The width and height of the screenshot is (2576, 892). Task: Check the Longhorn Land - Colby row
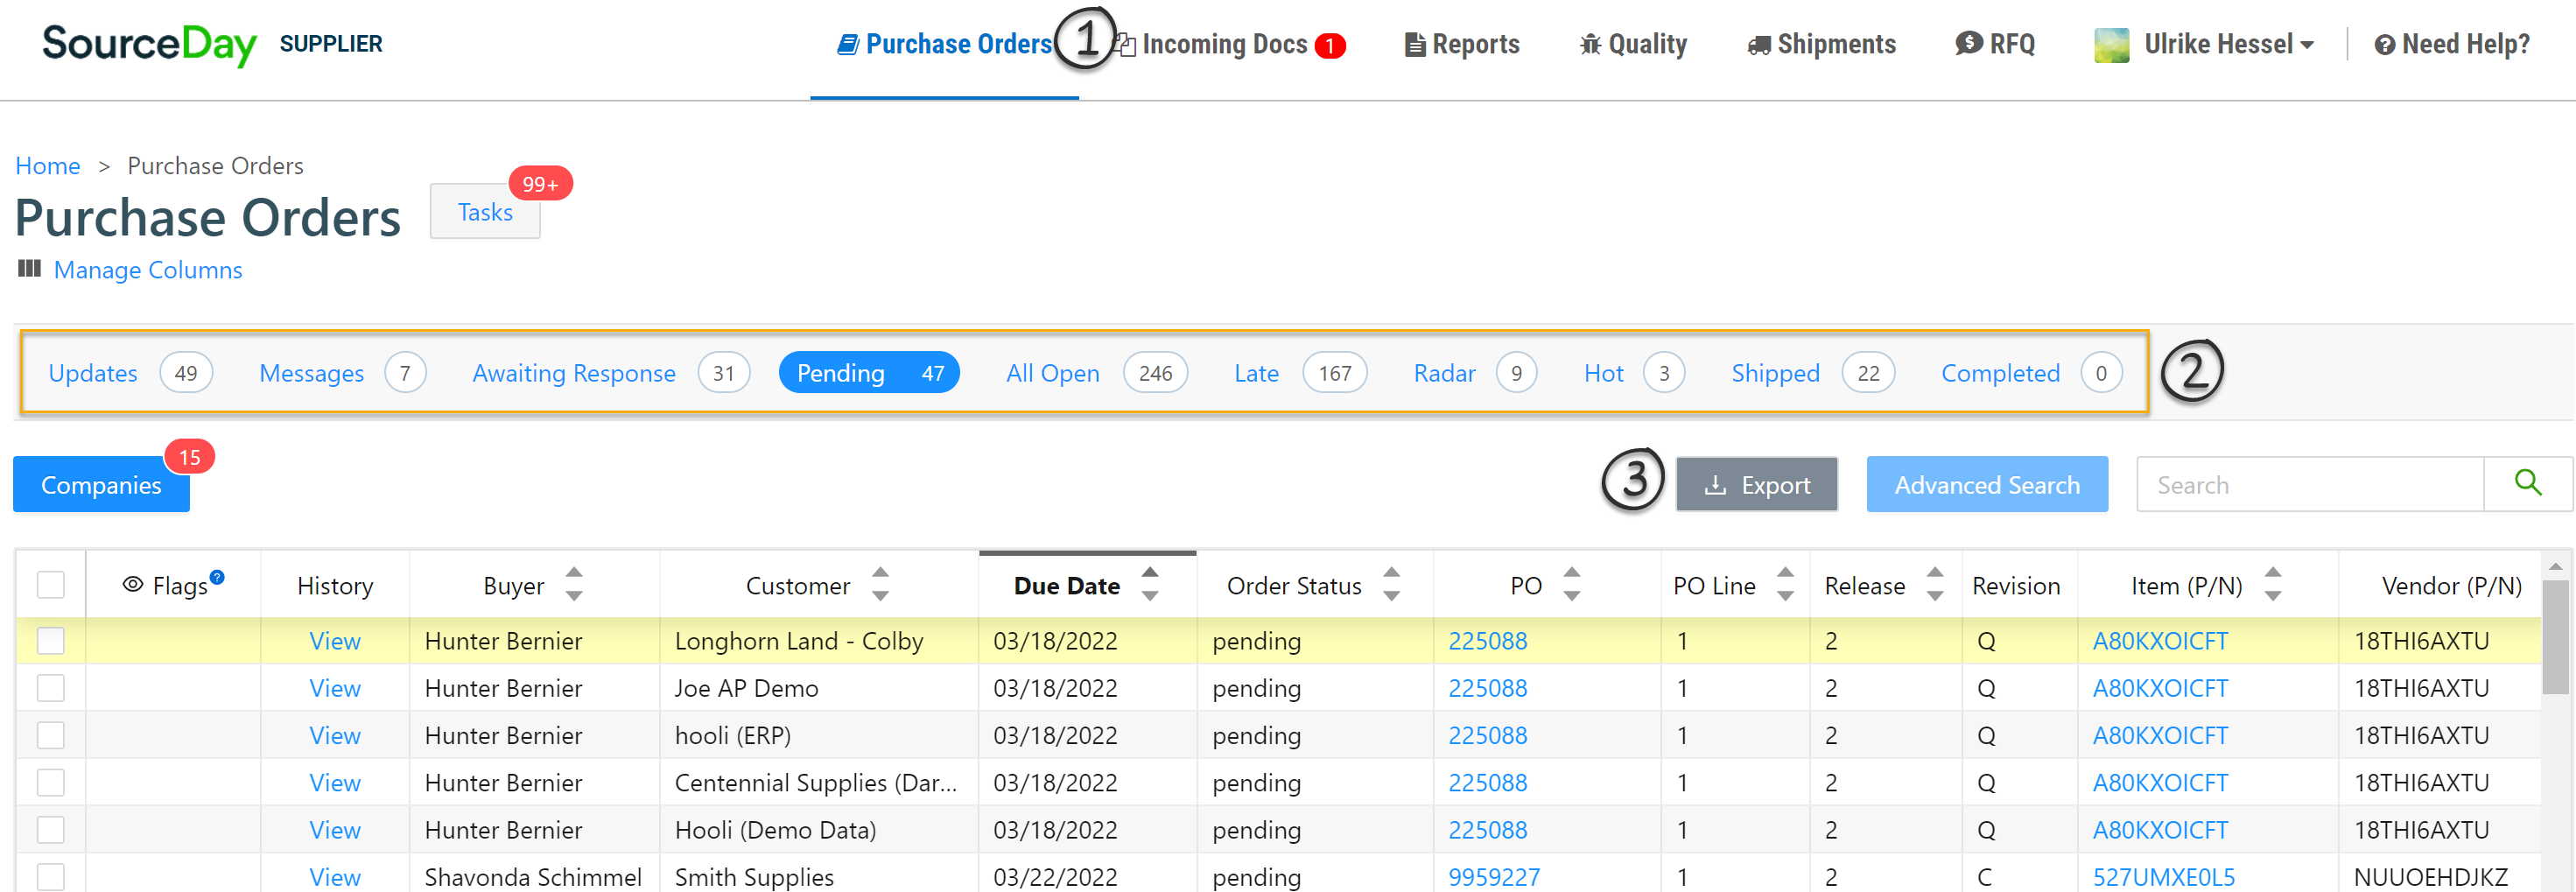click(50, 641)
